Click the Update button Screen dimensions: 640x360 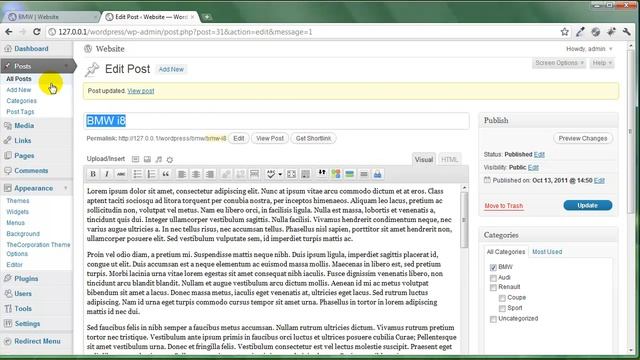coord(588,205)
